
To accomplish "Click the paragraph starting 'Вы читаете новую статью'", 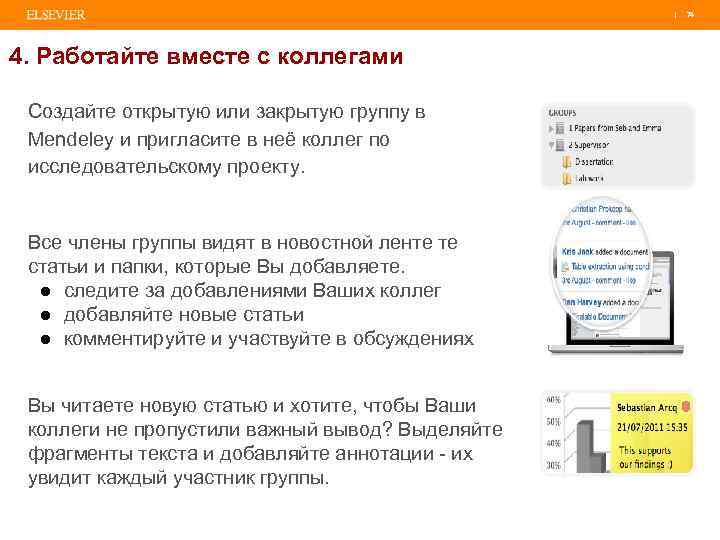I will pos(265,442).
